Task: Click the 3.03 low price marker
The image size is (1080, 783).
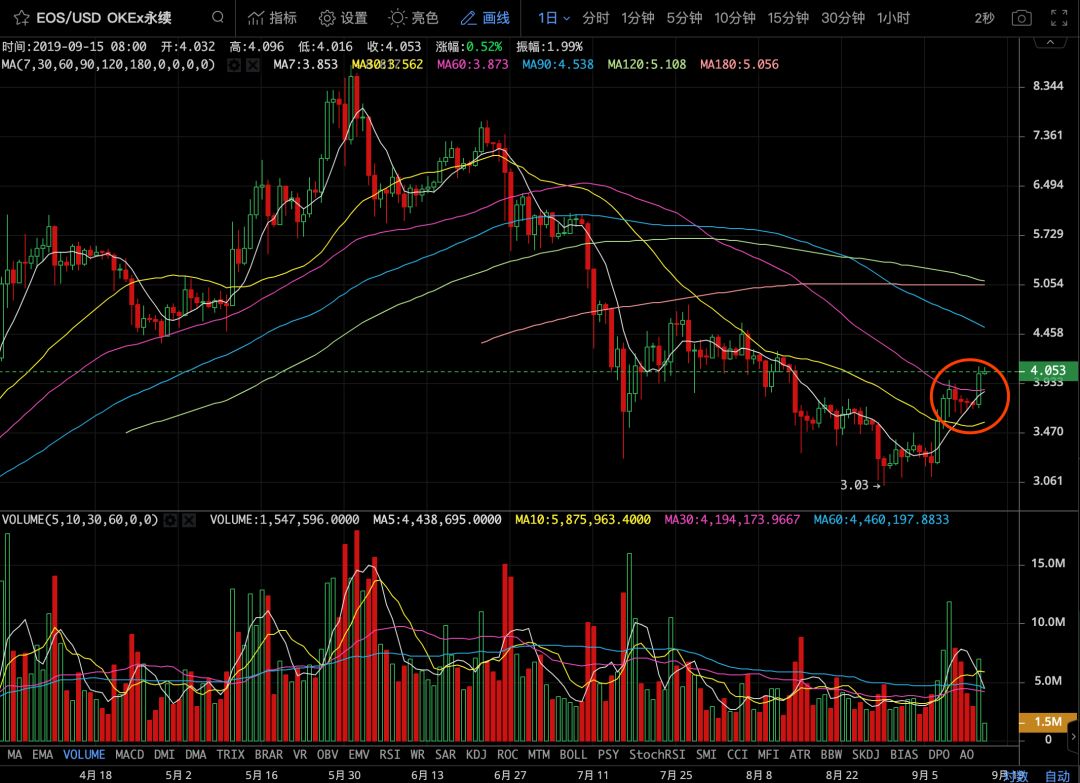Action: (860, 485)
